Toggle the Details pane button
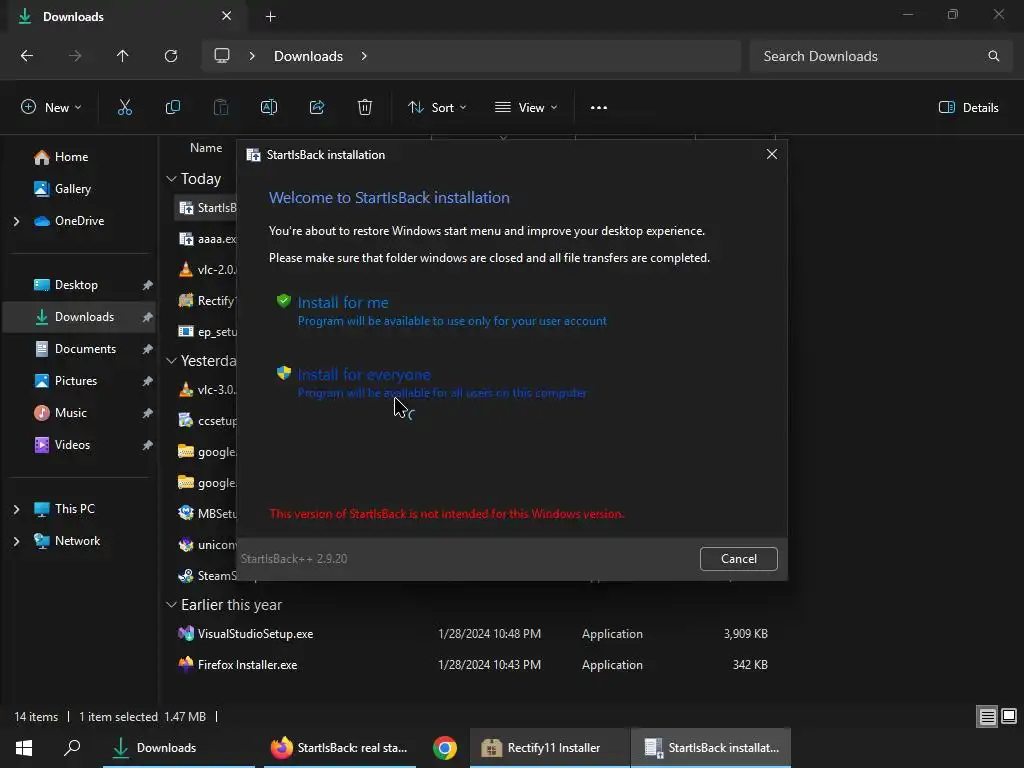The width and height of the screenshot is (1024, 768). coord(968,108)
